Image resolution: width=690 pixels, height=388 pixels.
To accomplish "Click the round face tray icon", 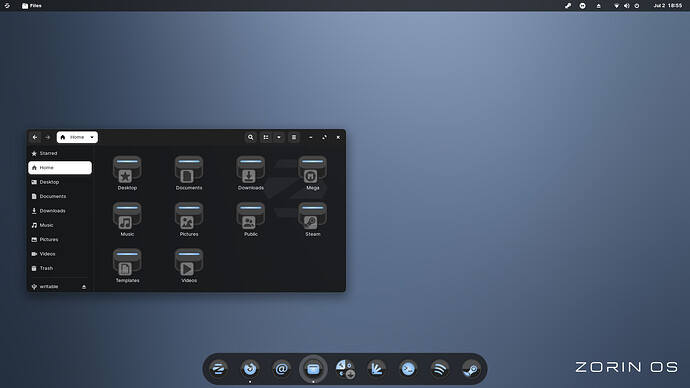I will [x=583, y=6].
